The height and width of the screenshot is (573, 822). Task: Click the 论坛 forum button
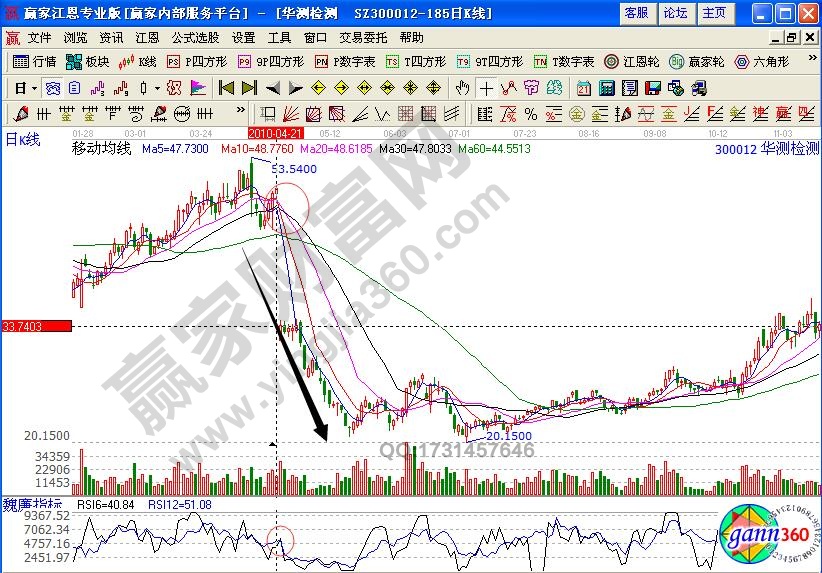675,13
